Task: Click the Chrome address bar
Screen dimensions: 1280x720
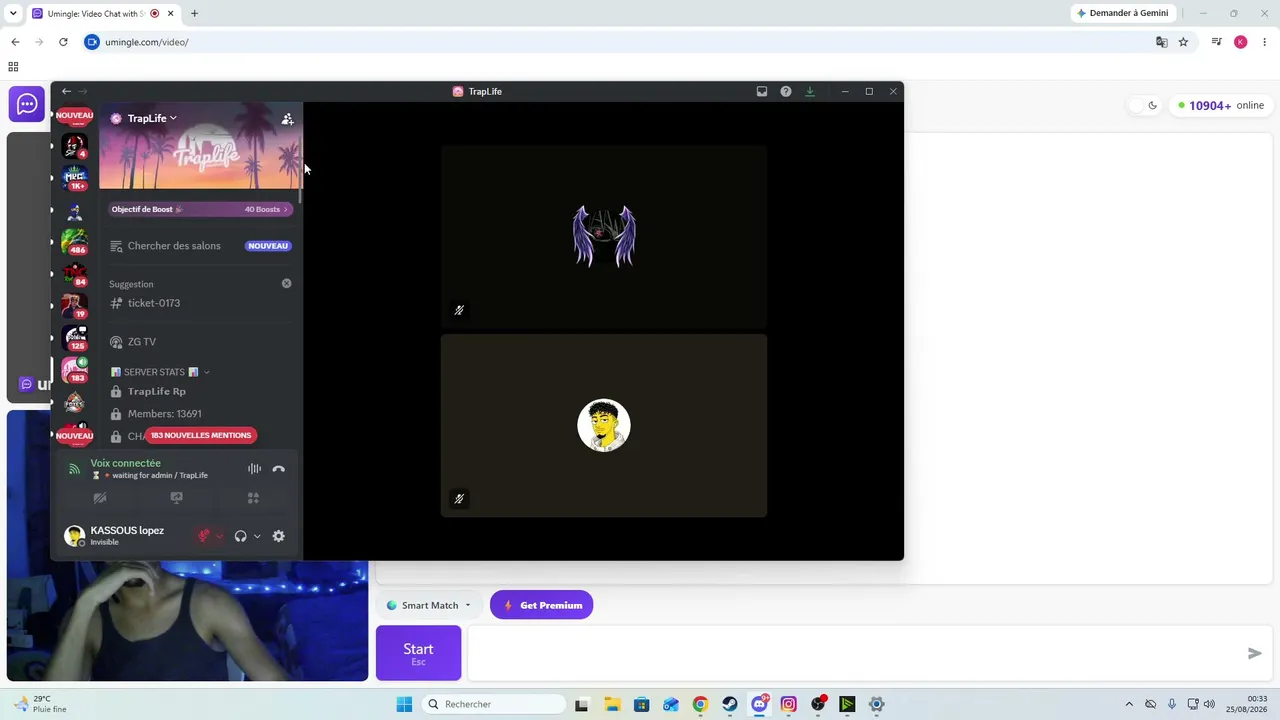Action: [620, 42]
